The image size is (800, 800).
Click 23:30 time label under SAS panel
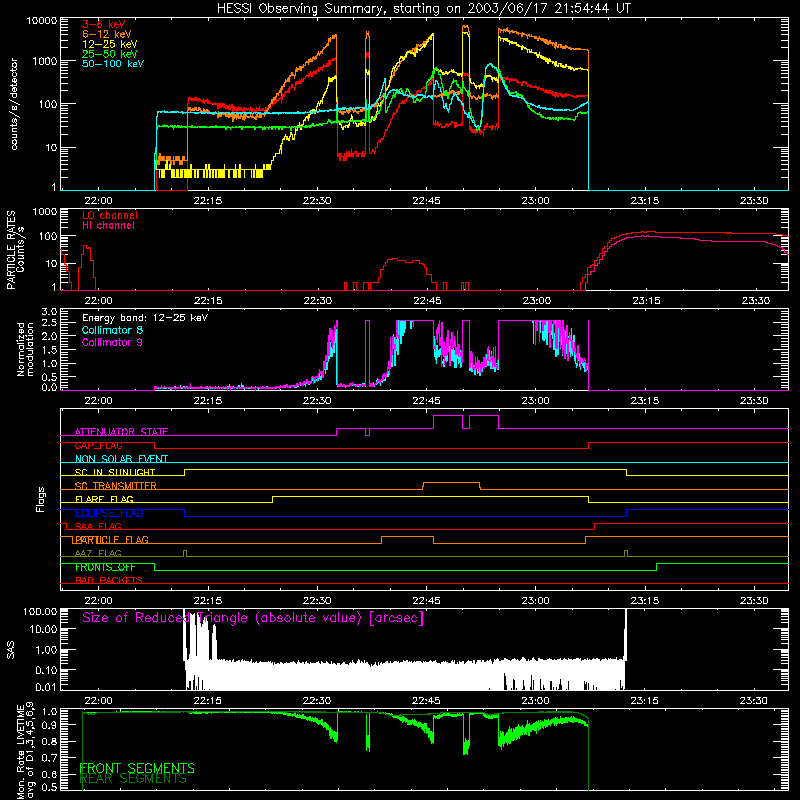coord(754,701)
